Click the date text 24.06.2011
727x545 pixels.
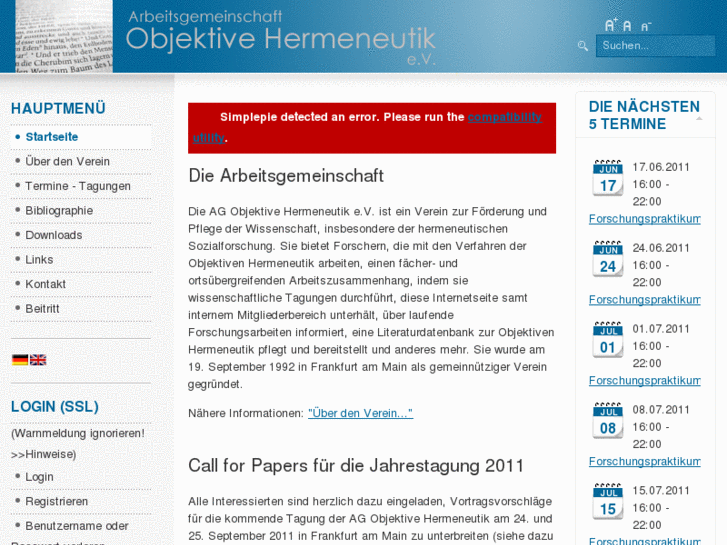661,248
